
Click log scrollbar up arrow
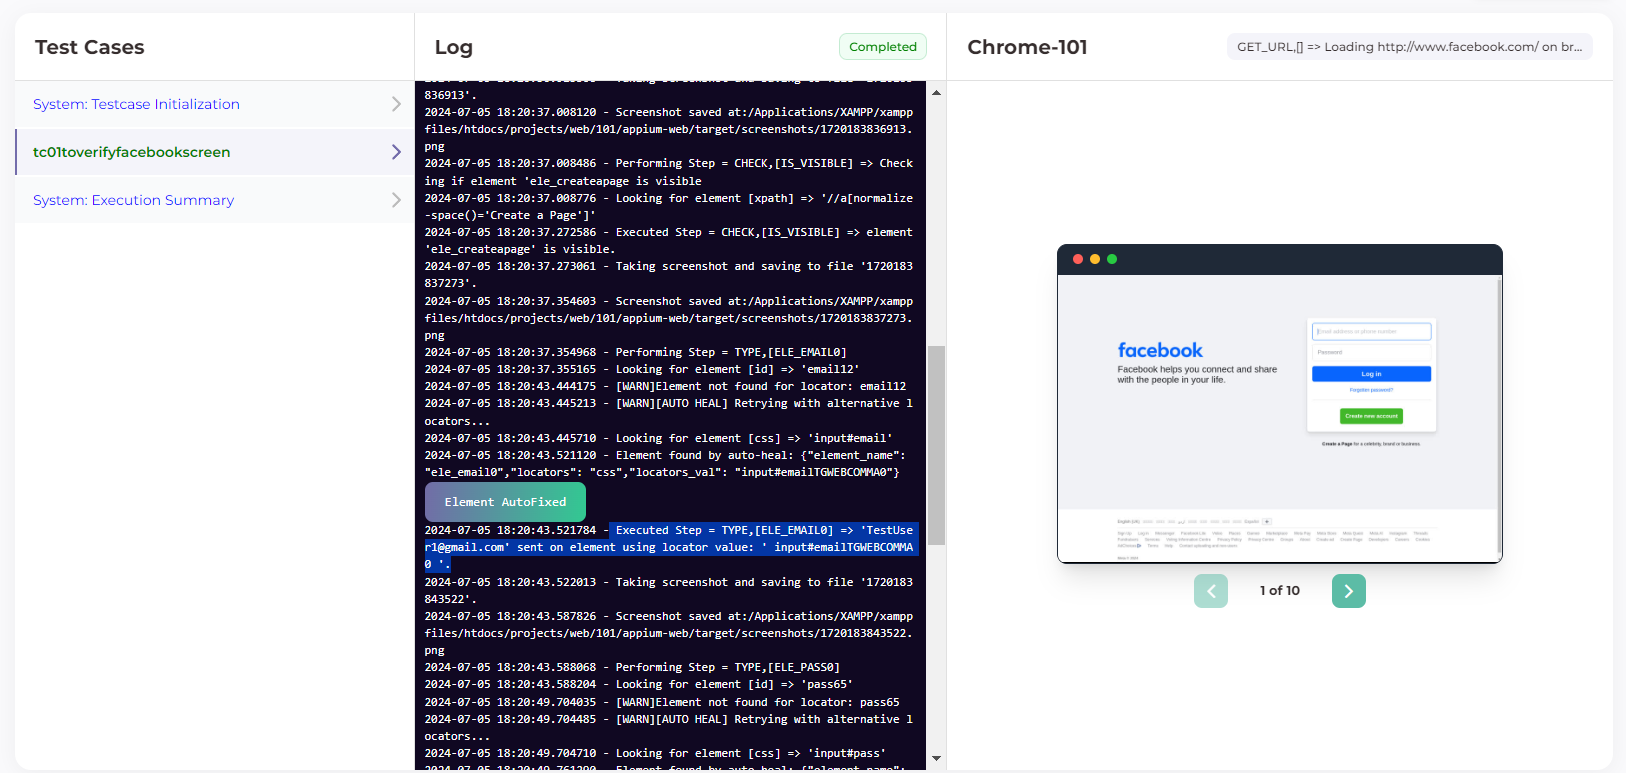pos(936,92)
